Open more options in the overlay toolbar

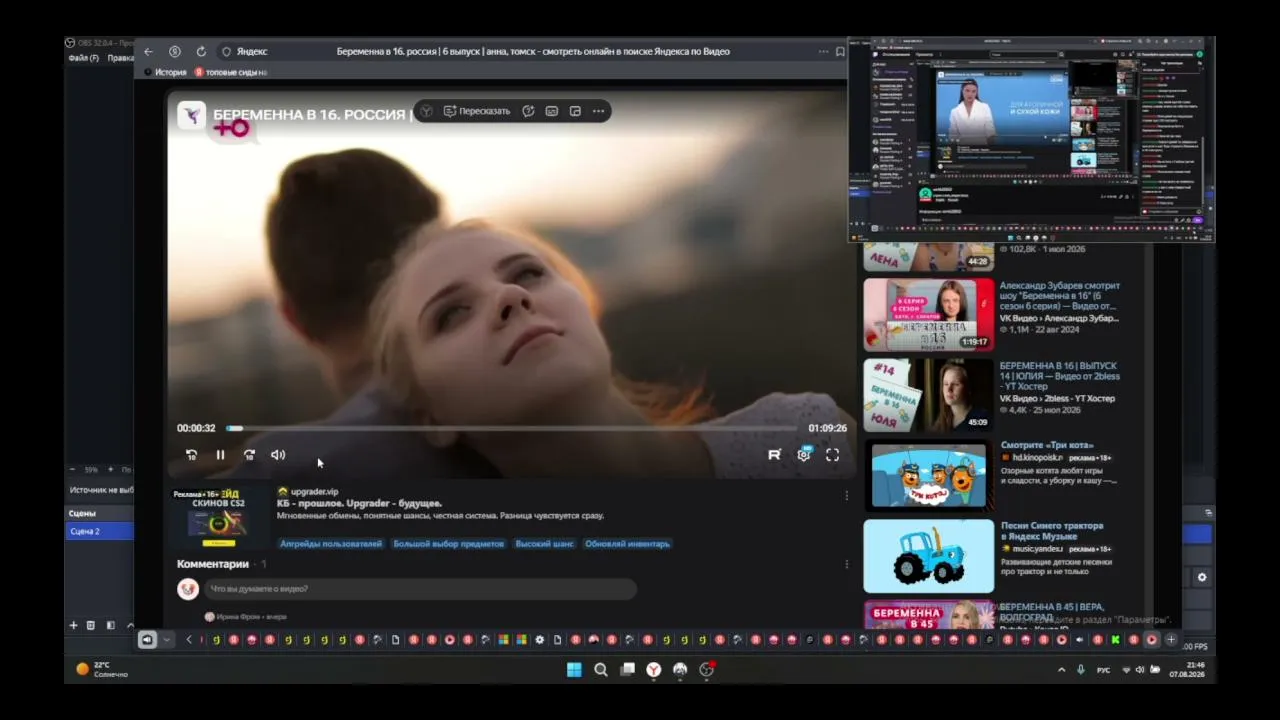click(x=598, y=111)
